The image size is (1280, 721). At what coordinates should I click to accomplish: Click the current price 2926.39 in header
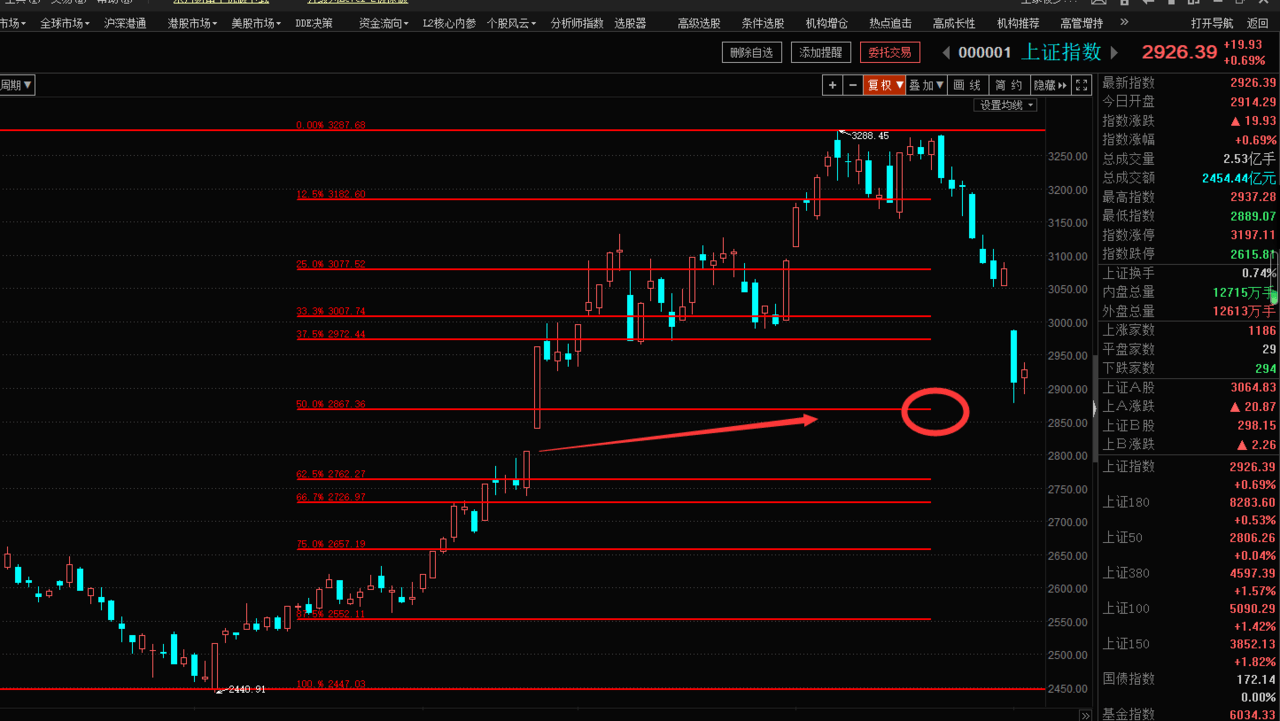pos(1179,52)
